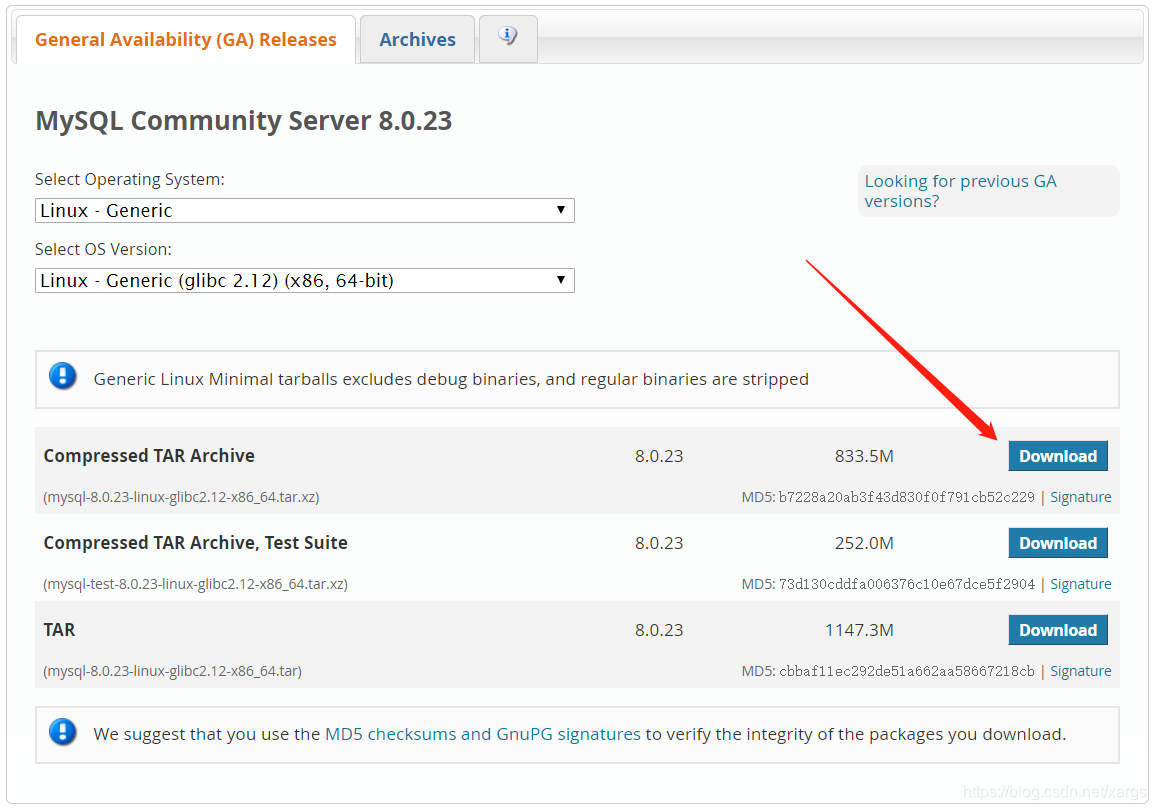Image resolution: width=1156 pixels, height=810 pixels.
Task: Click the info icon beside Generic Linux Minimal note
Action: 63,376
